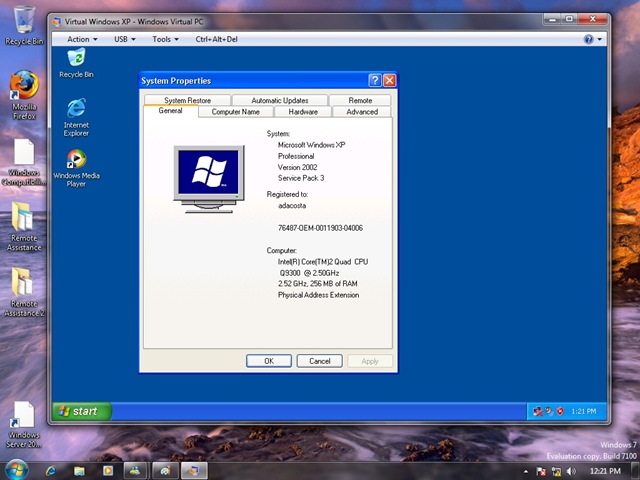This screenshot has width=640, height=480.
Task: Open the Action menu in Virtual PC
Action: tap(82, 39)
